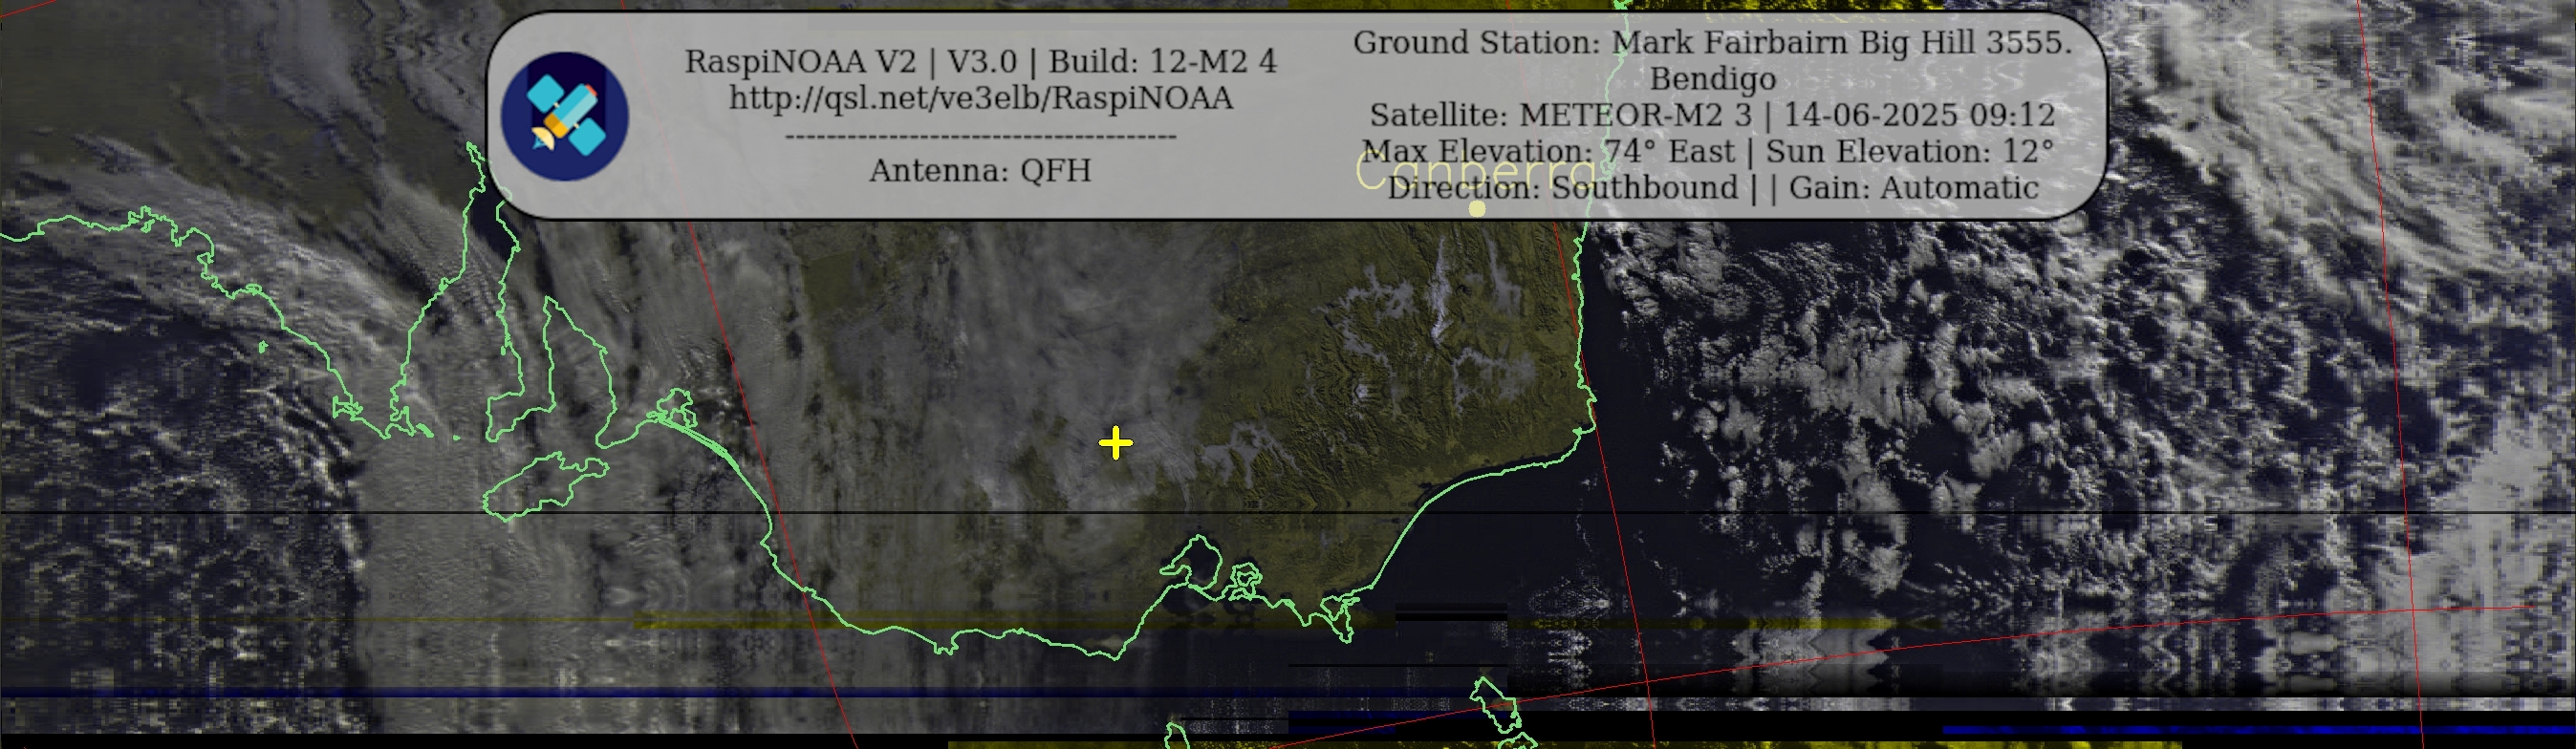
Task: Click the Ground Station: Mark Fairbairn text
Action: click(1712, 43)
